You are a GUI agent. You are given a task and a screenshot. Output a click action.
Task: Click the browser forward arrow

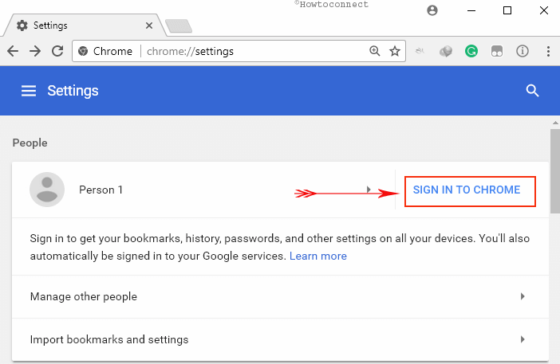click(x=35, y=51)
